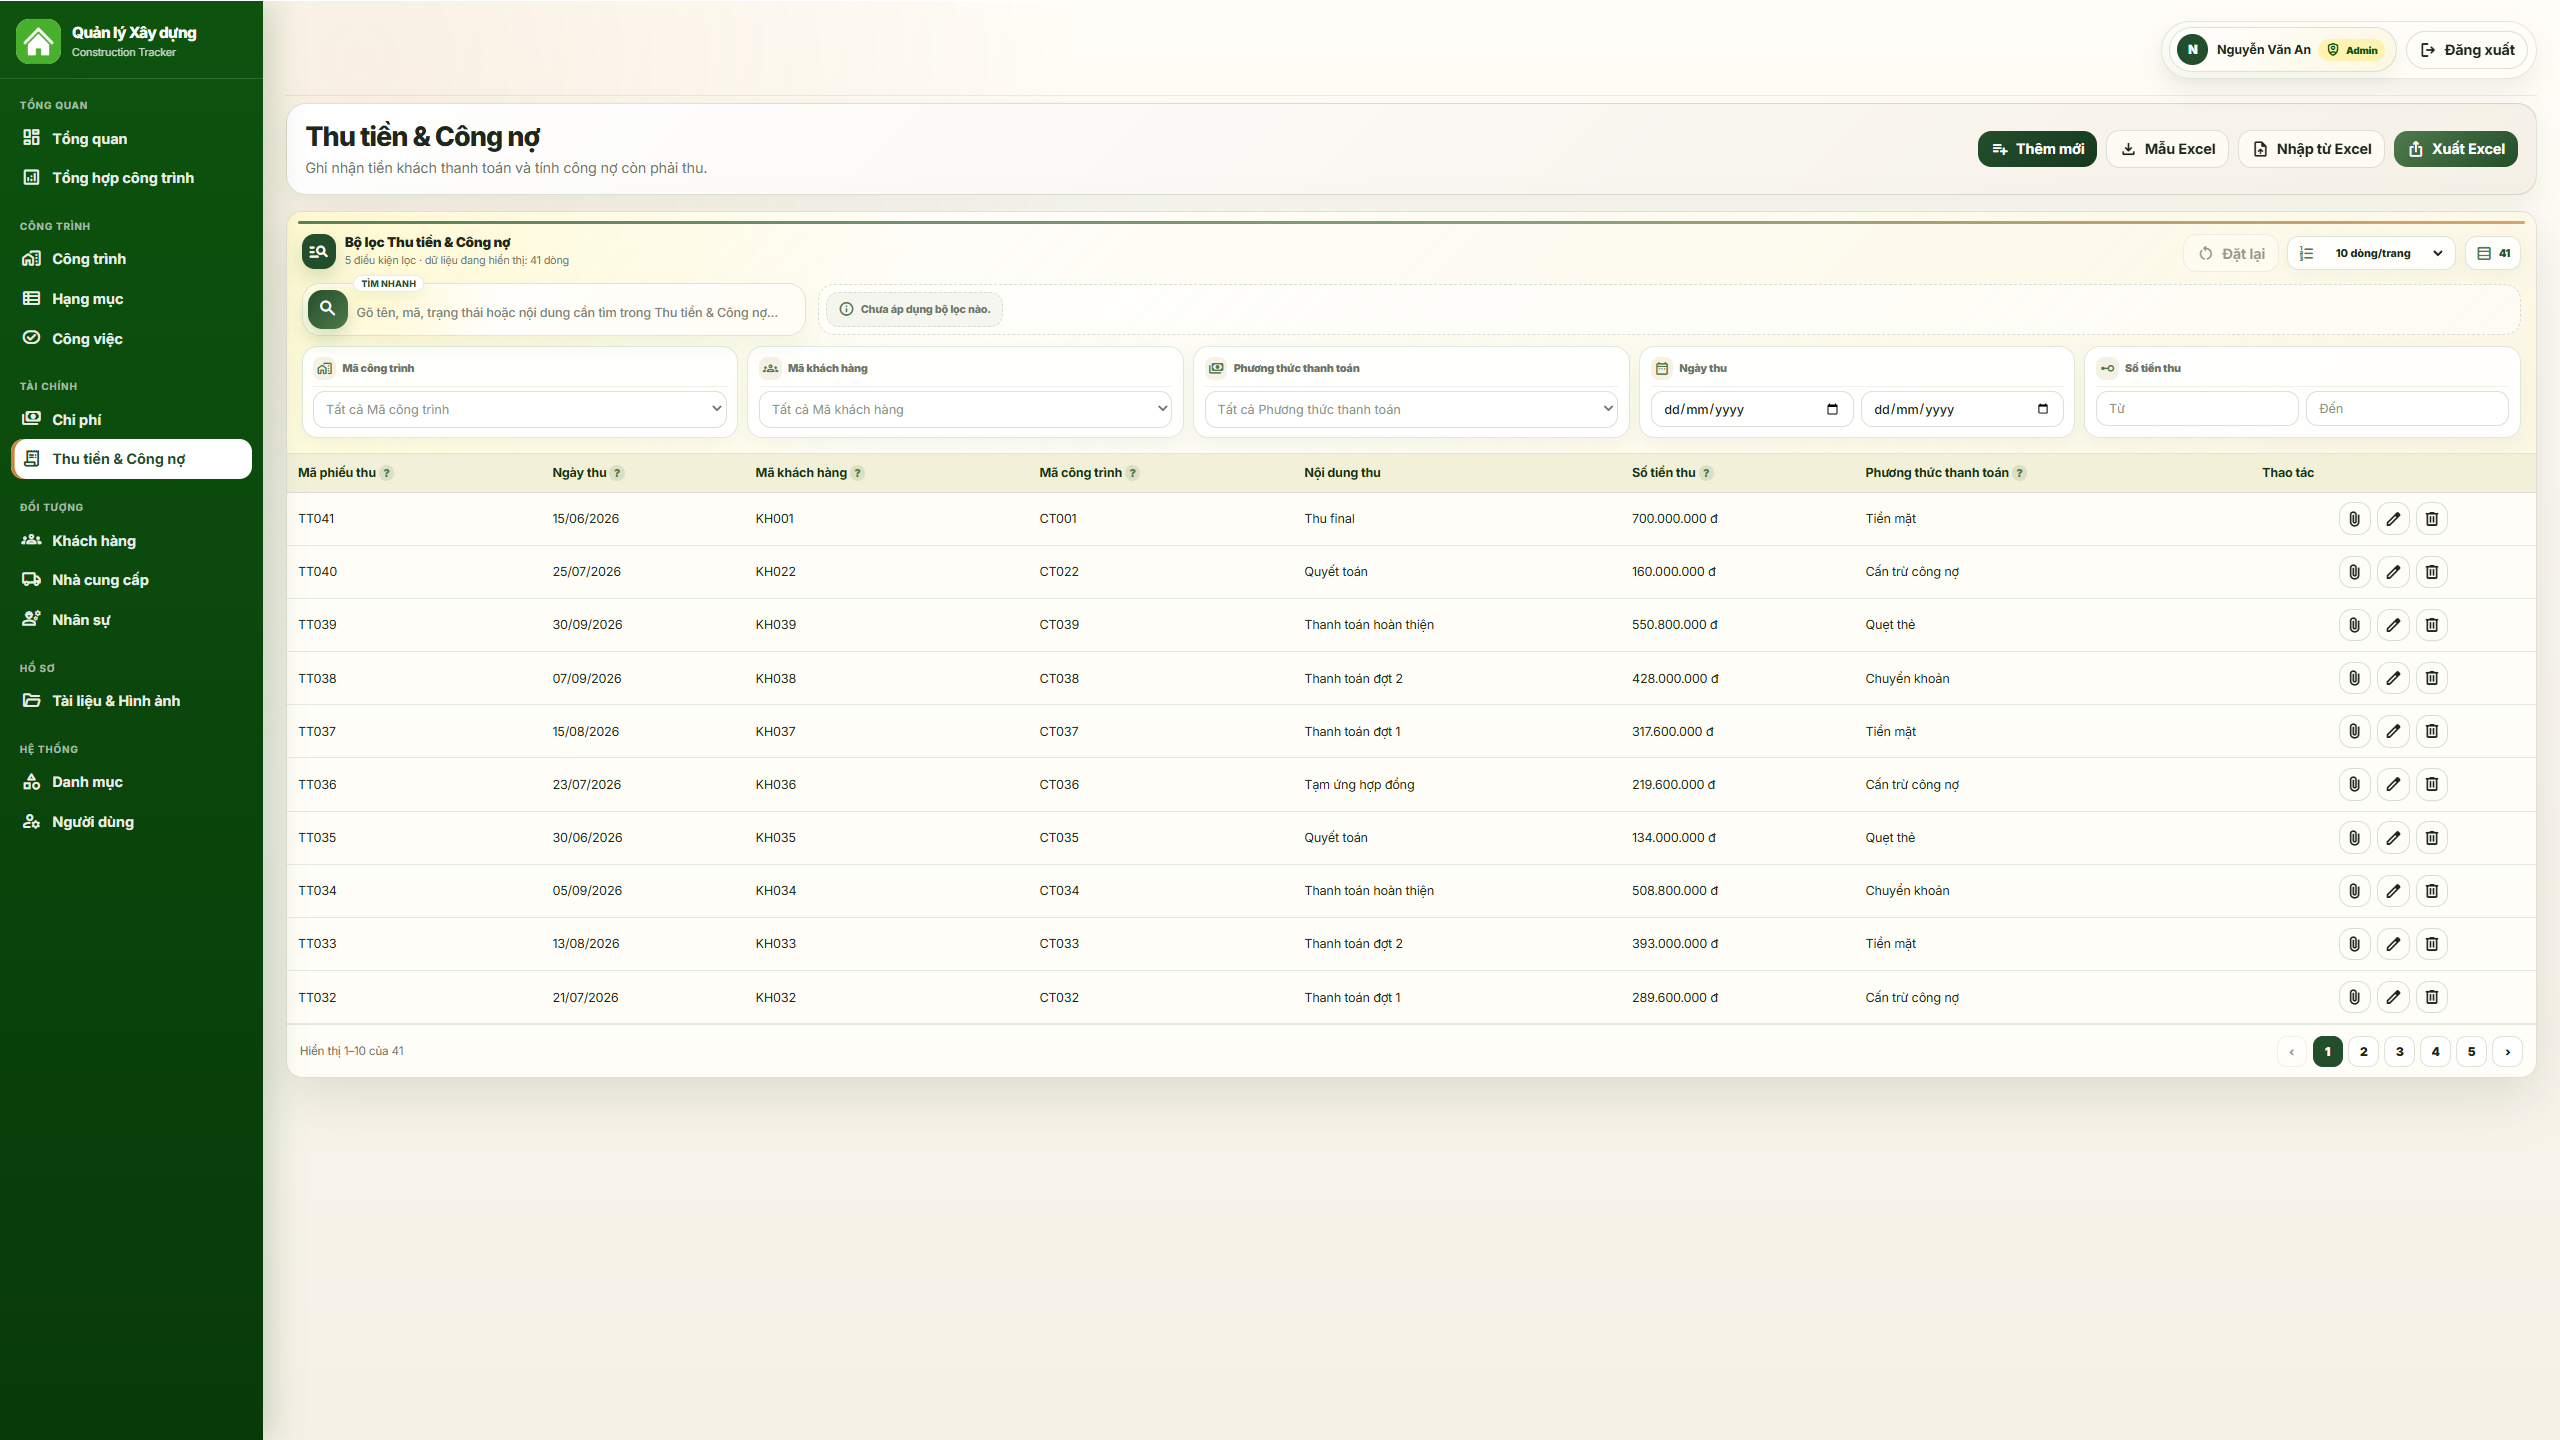The image size is (2560, 1440).
Task: Open the 10 dòng/trang page size dropdown
Action: click(x=2371, y=253)
